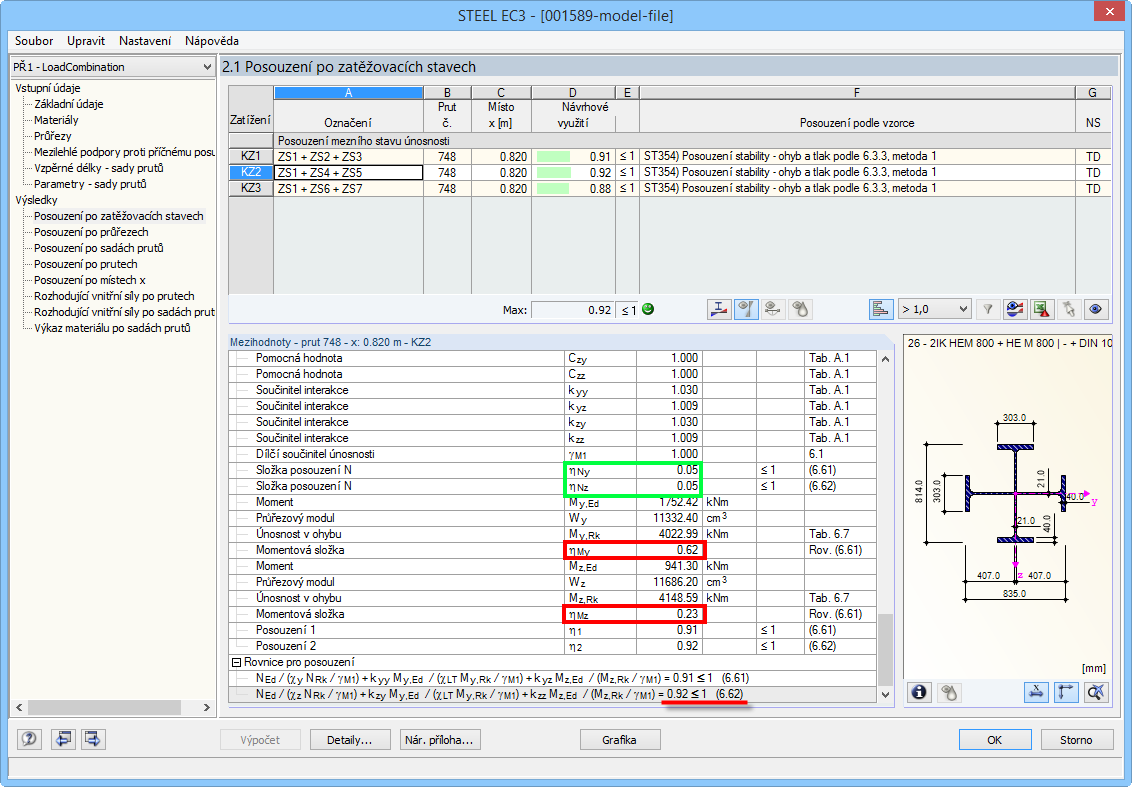Click the OK button
Screen dimensions: 1132x787
point(994,740)
